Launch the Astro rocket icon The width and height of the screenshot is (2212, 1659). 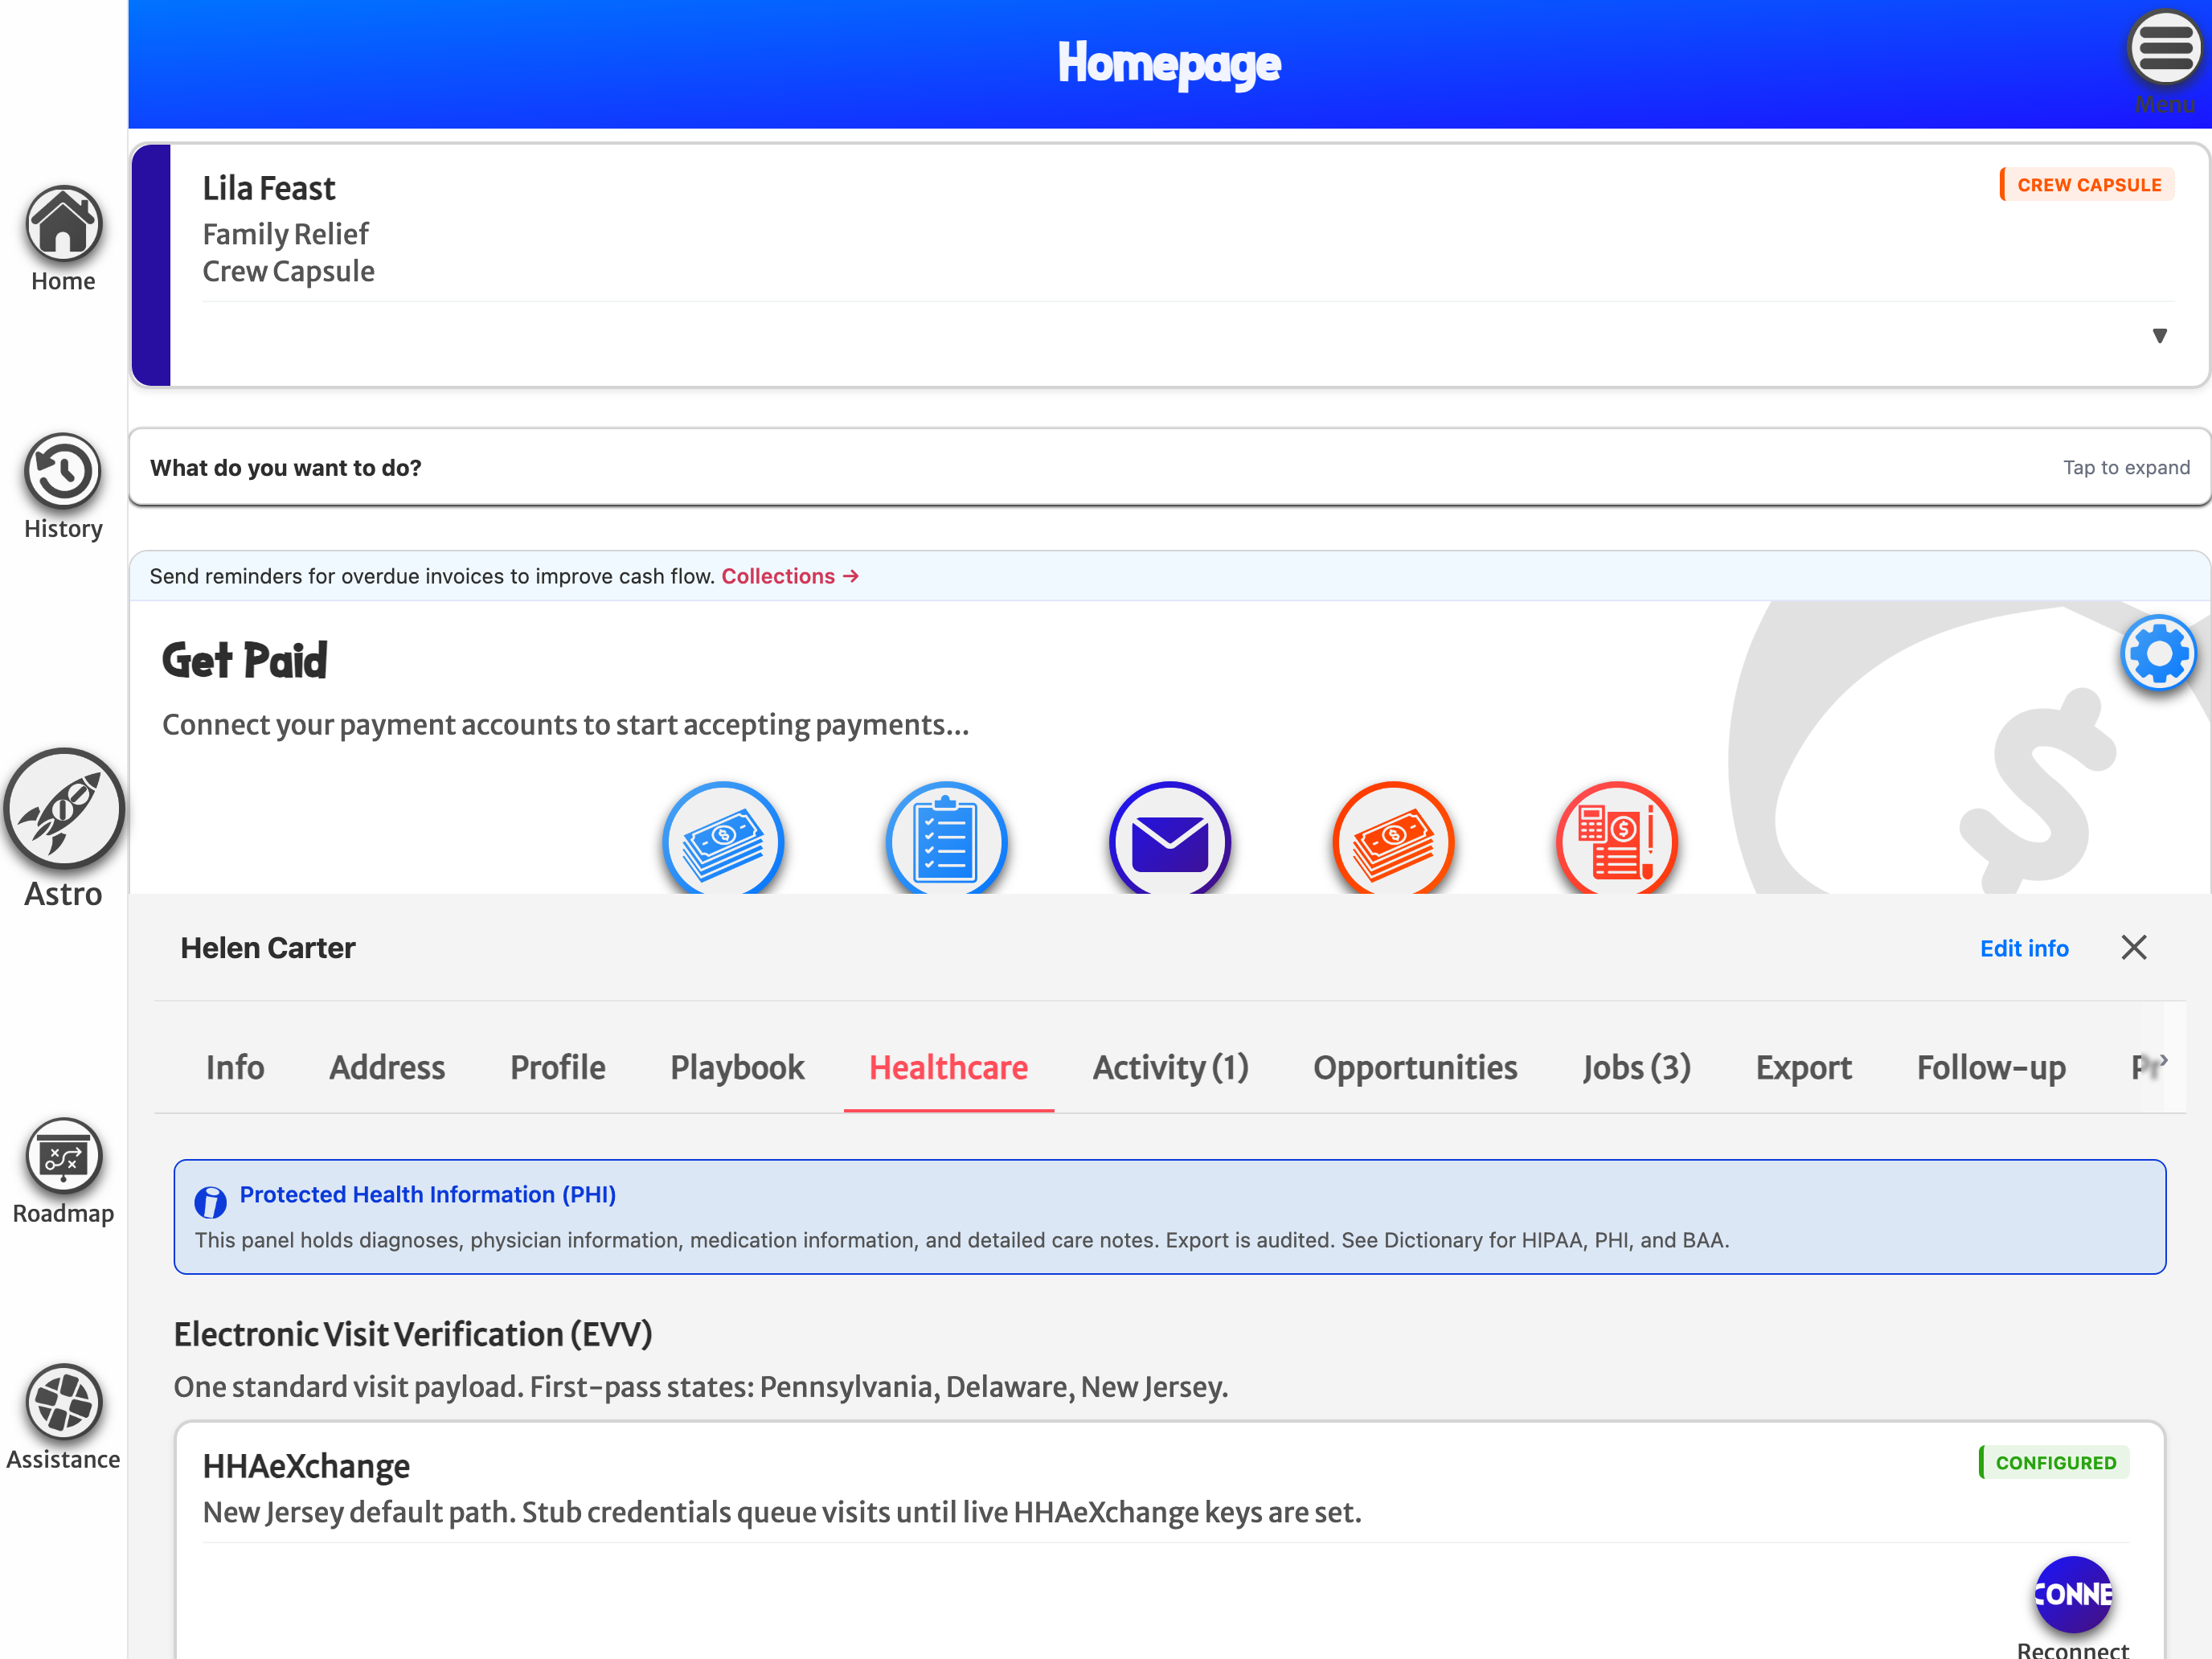pyautogui.click(x=63, y=809)
